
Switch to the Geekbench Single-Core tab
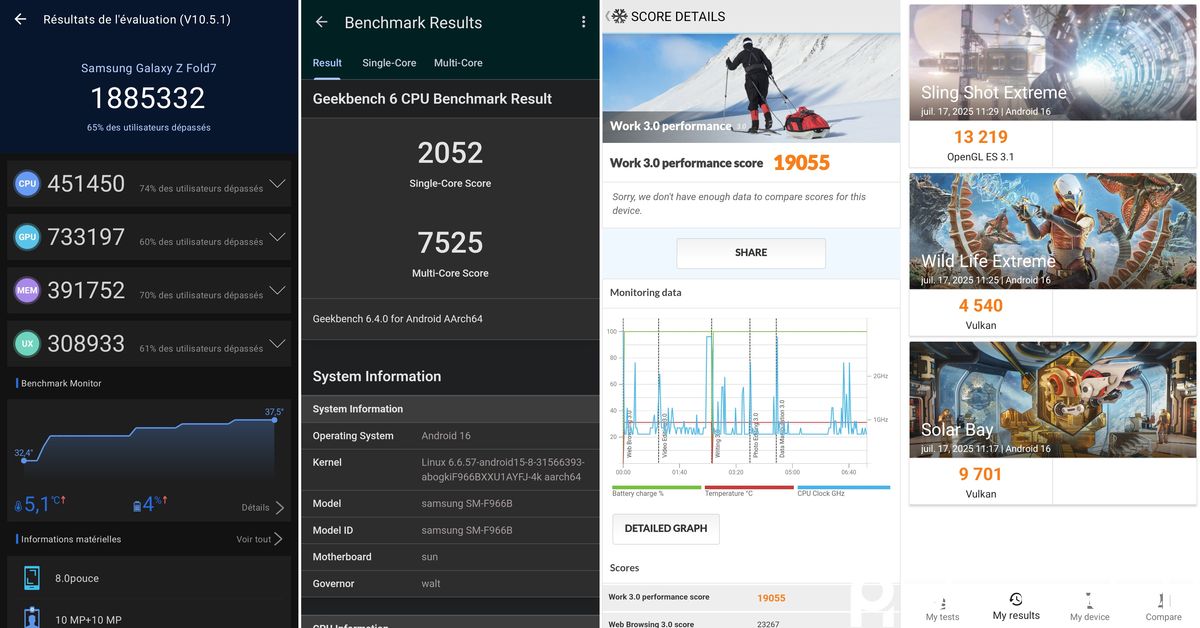click(389, 63)
